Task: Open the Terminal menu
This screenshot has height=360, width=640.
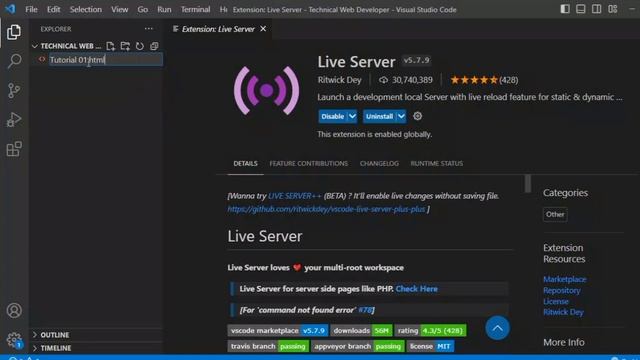Action: (x=196, y=9)
